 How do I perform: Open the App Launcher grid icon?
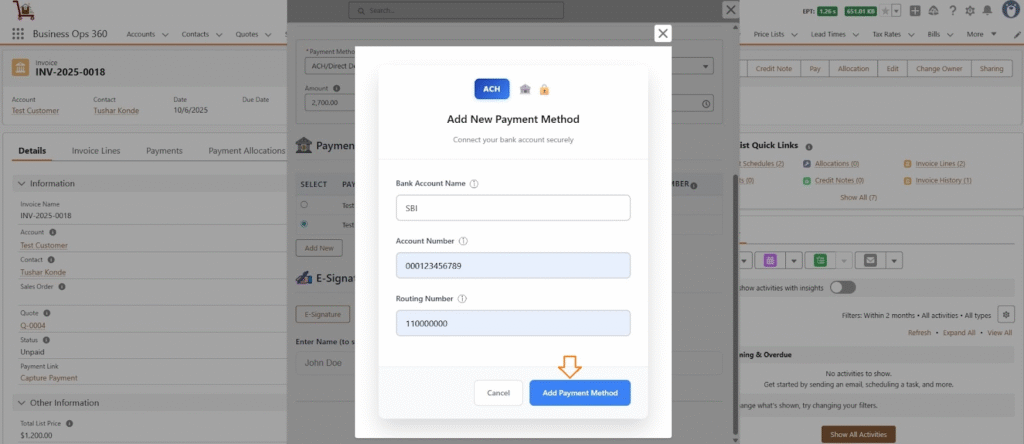18,33
